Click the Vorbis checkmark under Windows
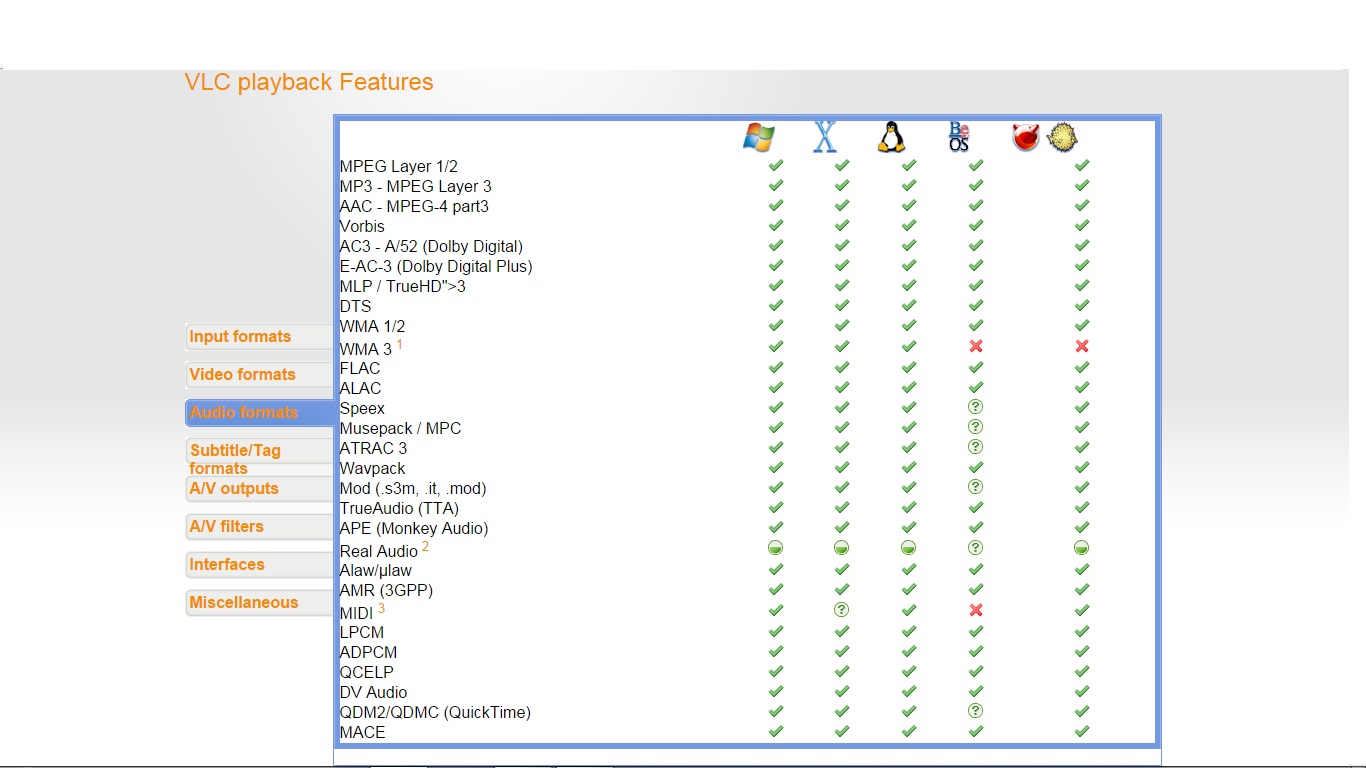1366x768 pixels. coord(775,225)
